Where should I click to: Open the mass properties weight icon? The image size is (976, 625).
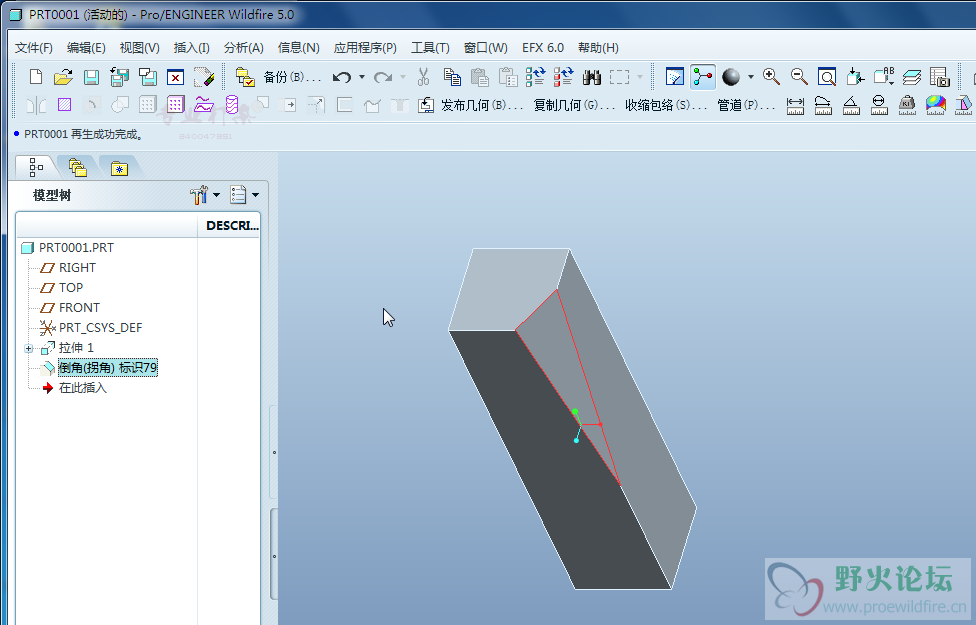point(907,105)
